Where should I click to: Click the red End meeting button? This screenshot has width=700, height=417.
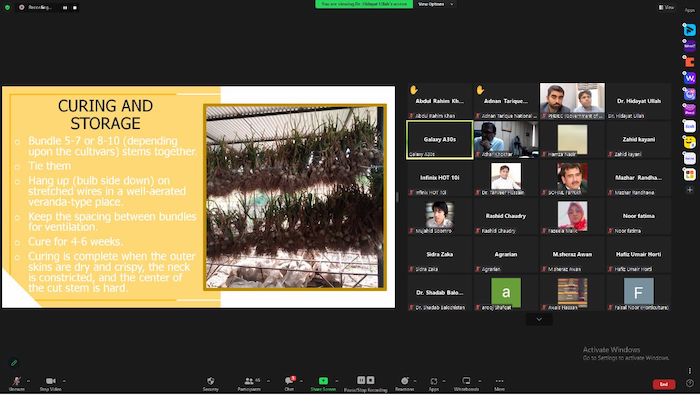[662, 384]
